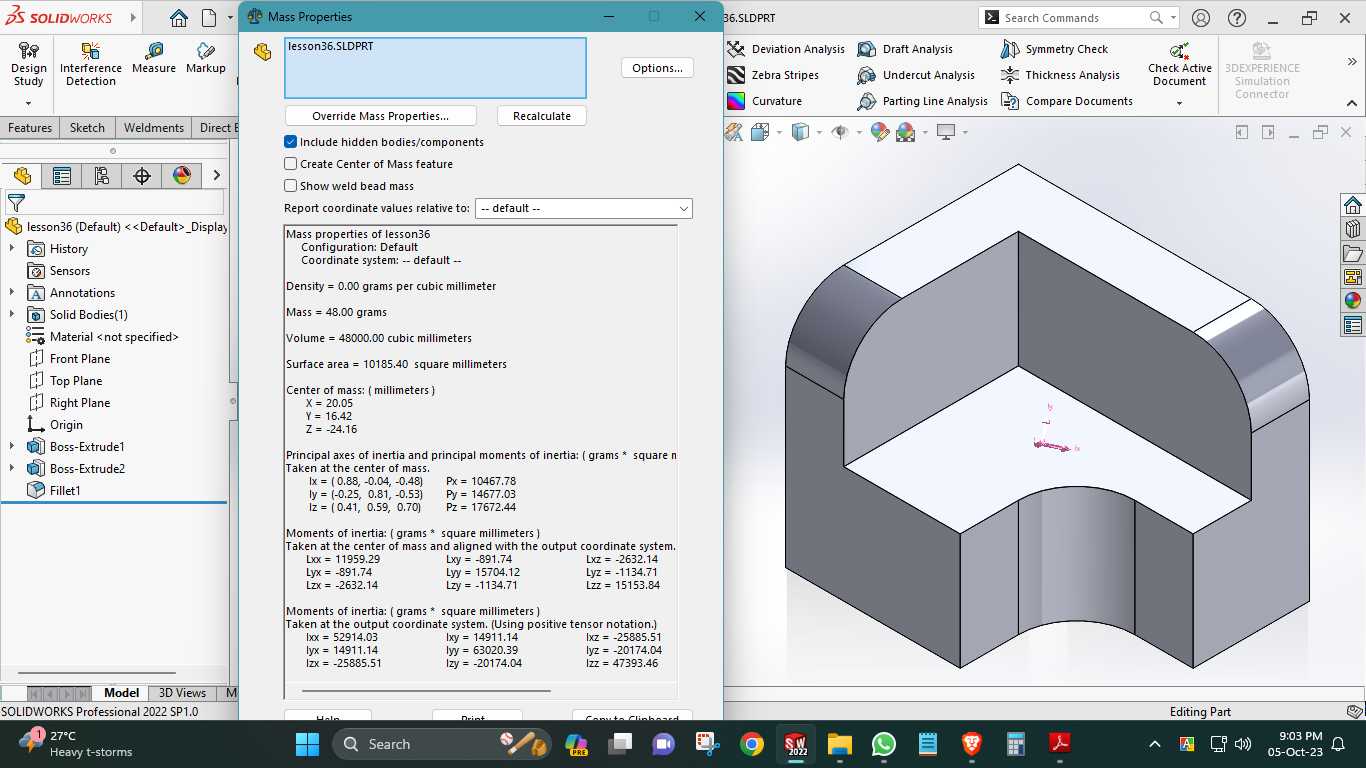The image size is (1366, 768).
Task: Switch to the Sketch tab
Action: (x=87, y=128)
